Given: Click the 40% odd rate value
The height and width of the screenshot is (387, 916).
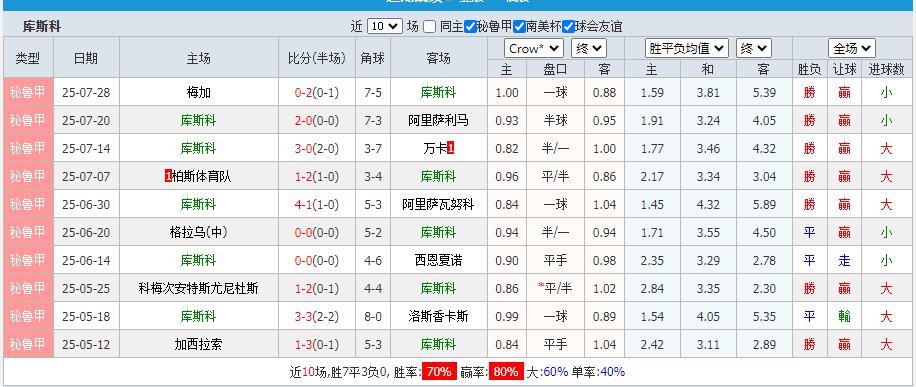Looking at the screenshot, I should 612,372.
